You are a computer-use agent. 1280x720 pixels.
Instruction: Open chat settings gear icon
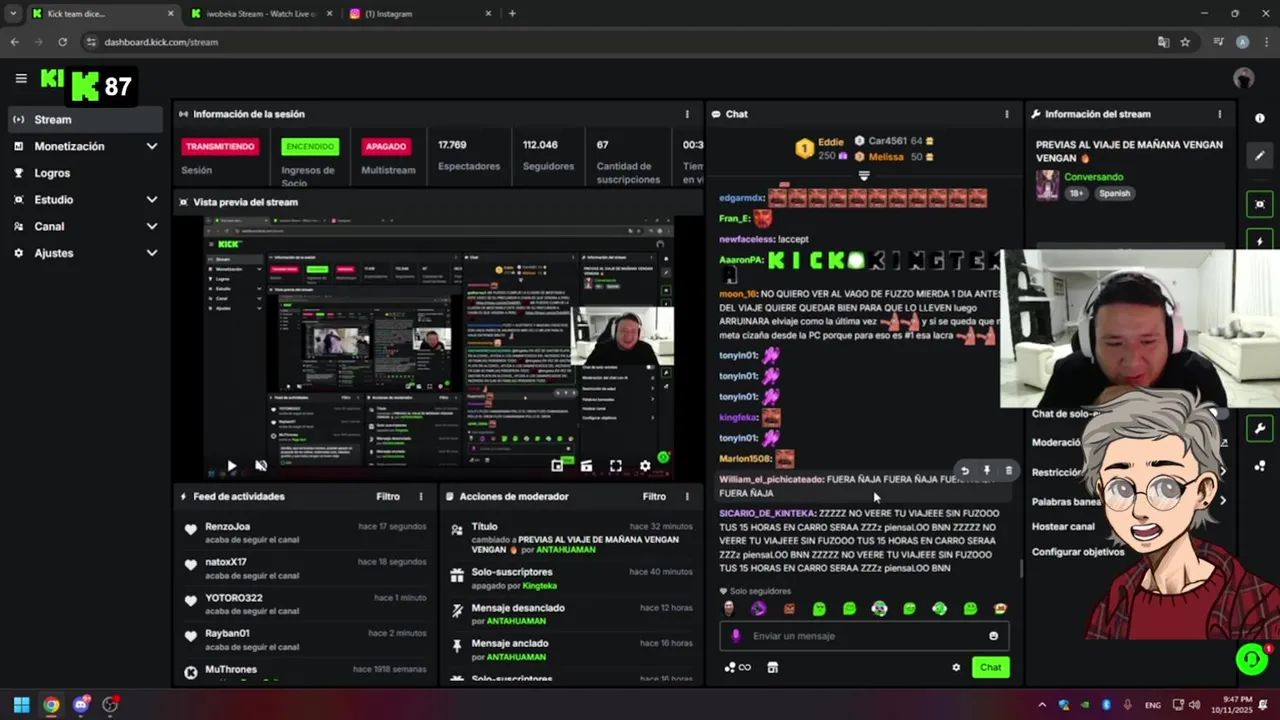(x=956, y=668)
